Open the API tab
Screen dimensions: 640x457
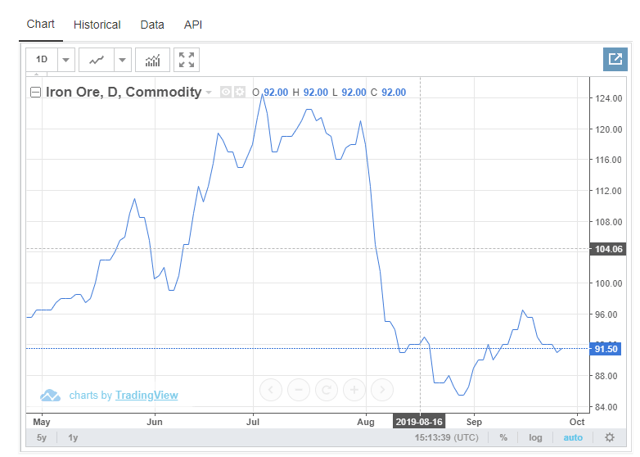193,25
